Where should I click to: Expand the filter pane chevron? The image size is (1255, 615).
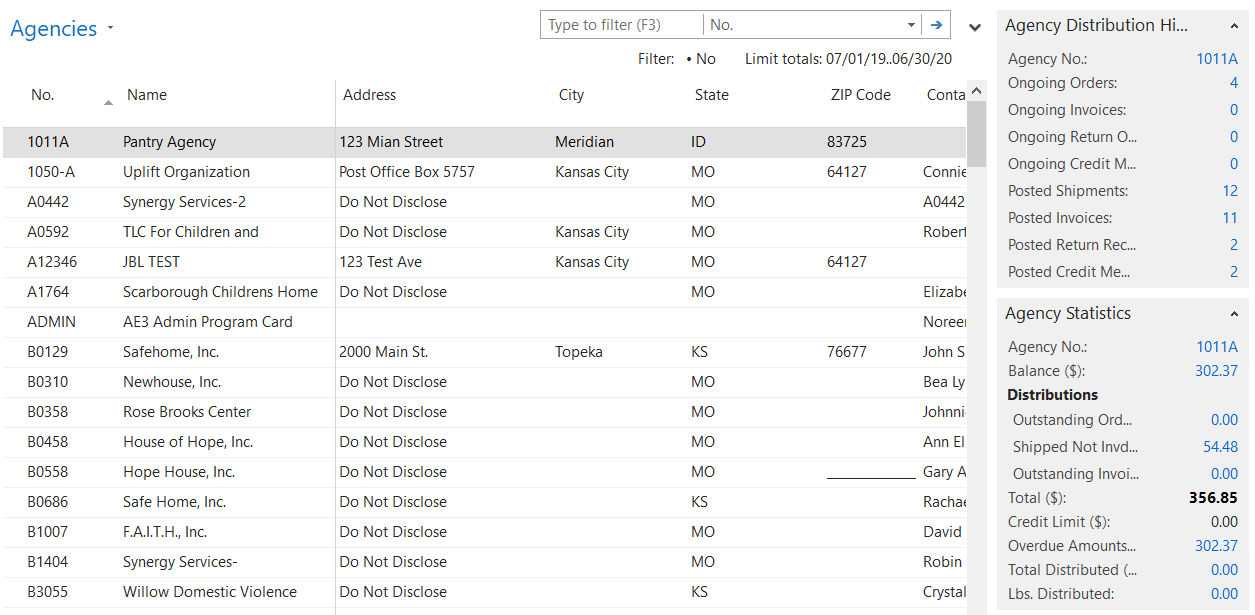tap(975, 27)
